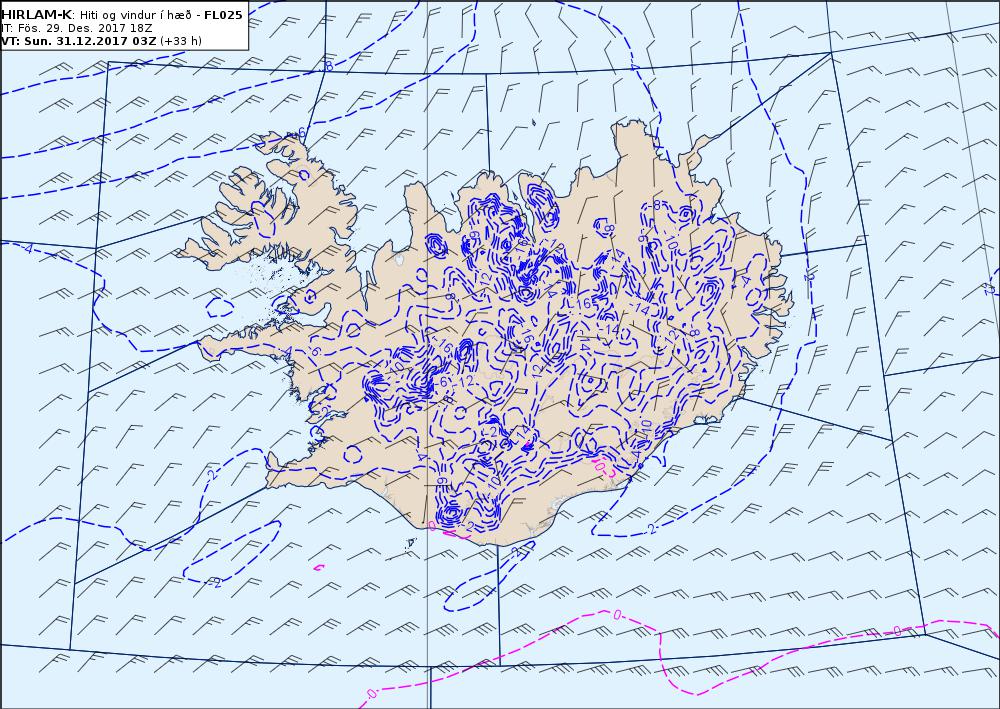
Task: Click the "Hiti og vindur í hæð" title text
Action: 136,15
